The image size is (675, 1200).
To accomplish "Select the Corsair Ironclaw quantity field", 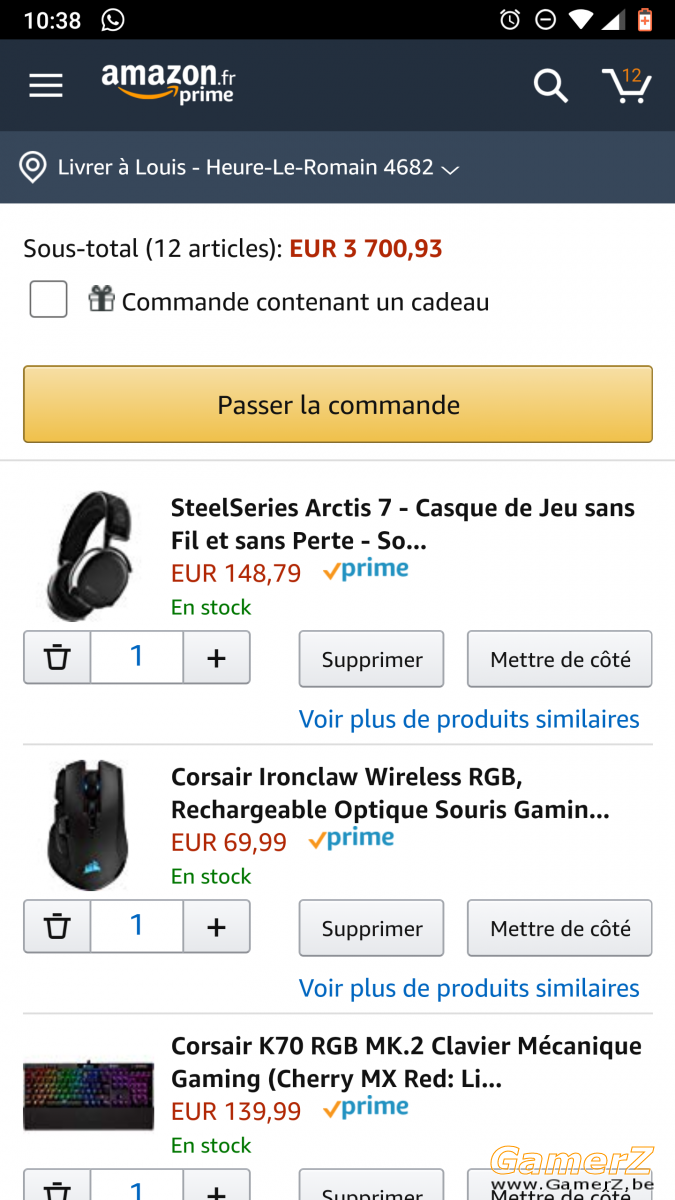I will point(137,927).
